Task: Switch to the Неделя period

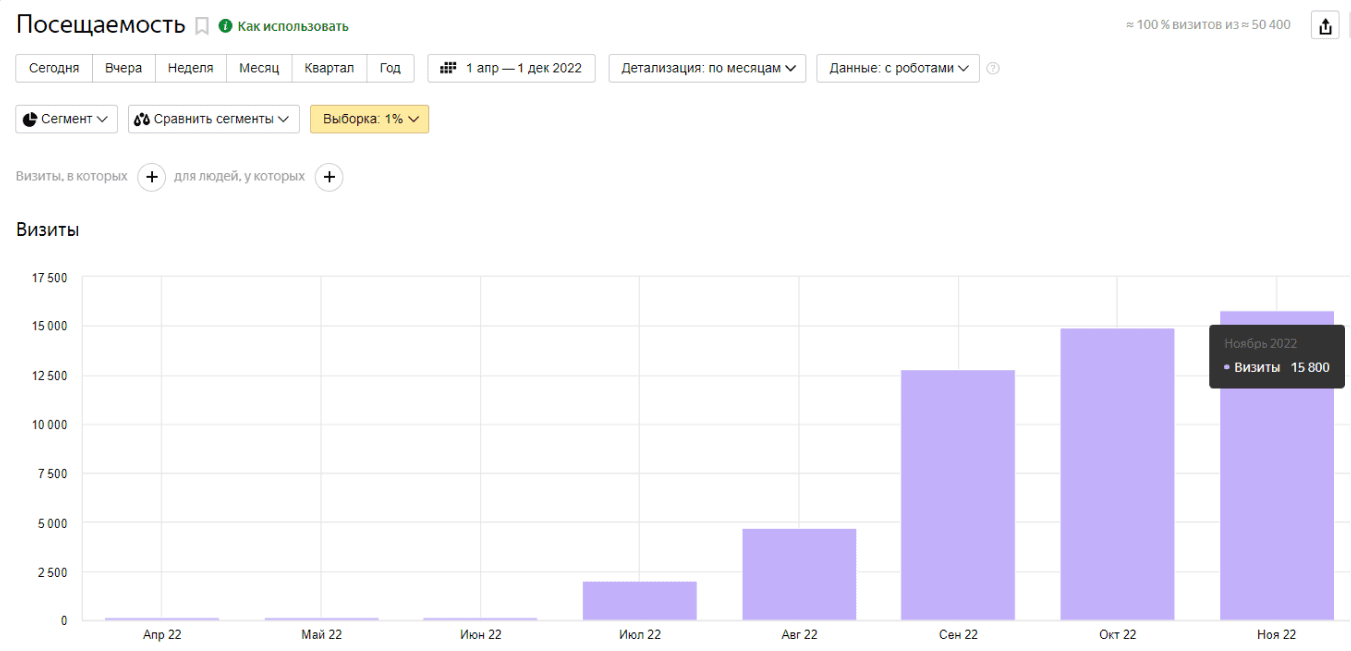Action: [190, 68]
